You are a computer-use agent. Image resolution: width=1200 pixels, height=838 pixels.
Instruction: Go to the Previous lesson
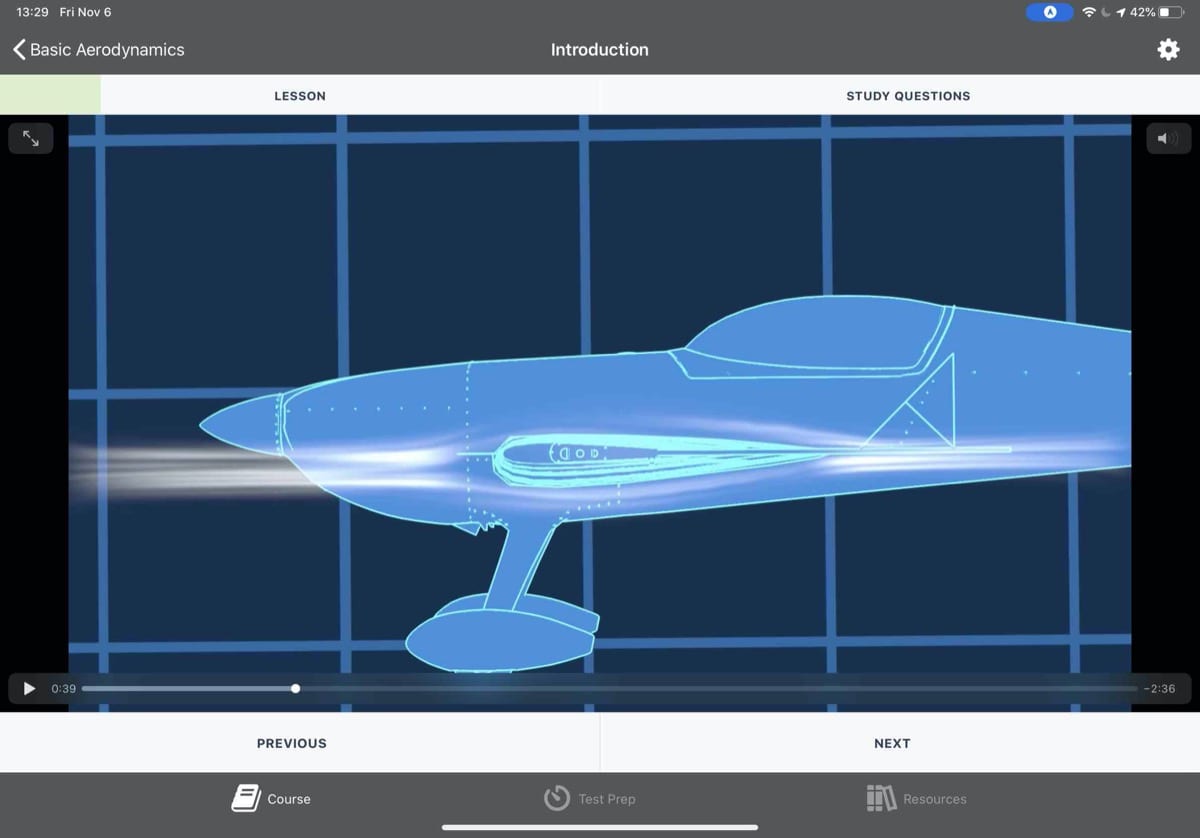[292, 743]
